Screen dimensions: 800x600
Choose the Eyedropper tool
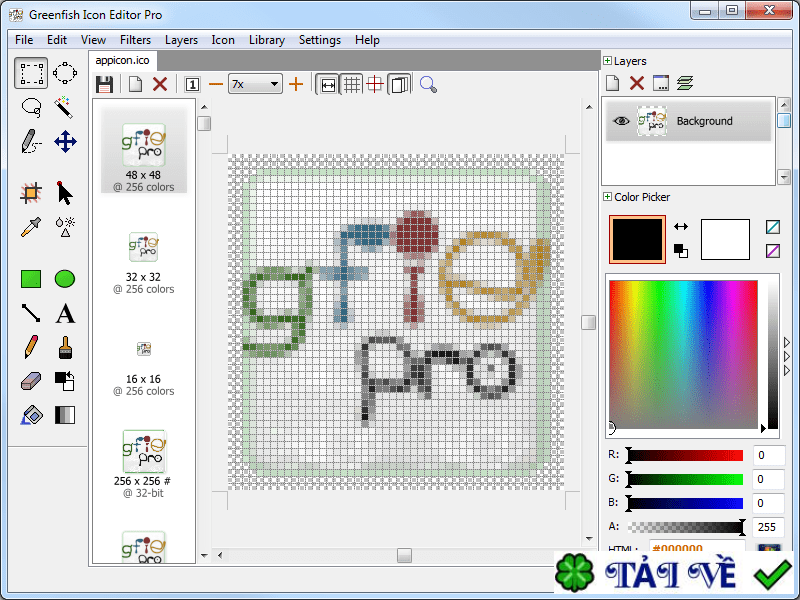31,227
